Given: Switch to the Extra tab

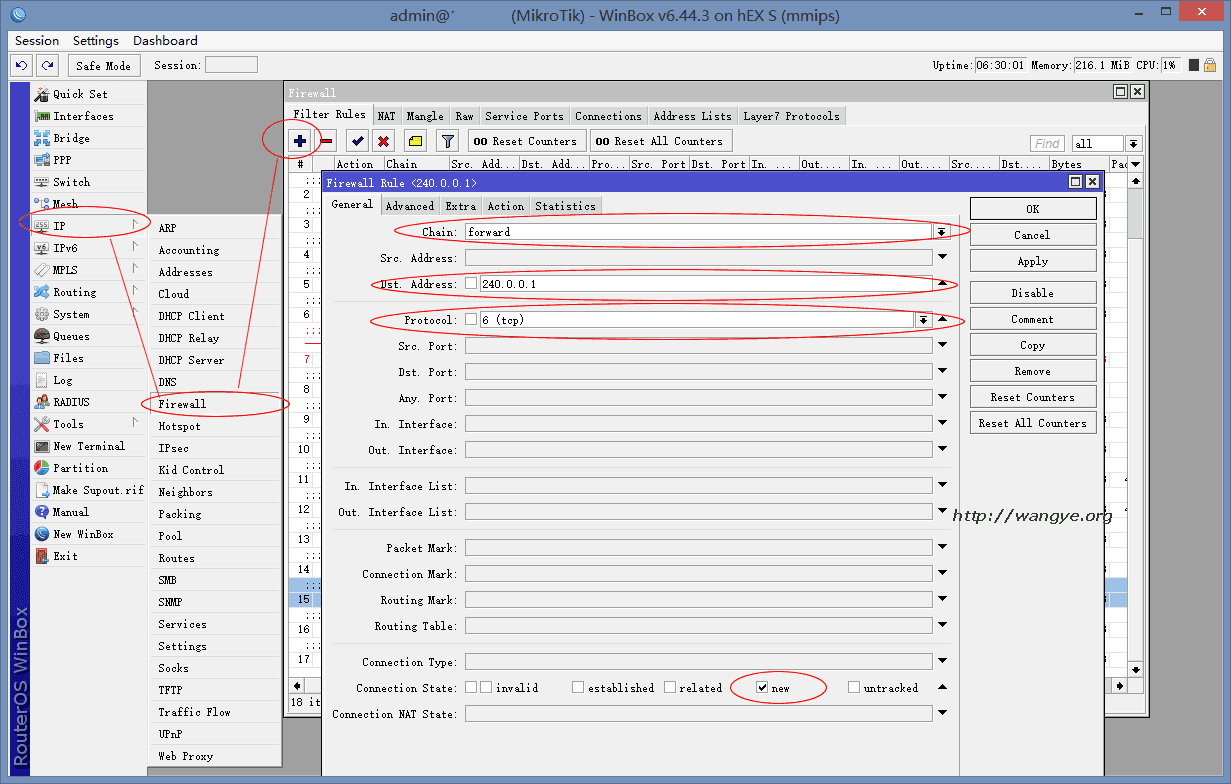Looking at the screenshot, I should point(461,206).
